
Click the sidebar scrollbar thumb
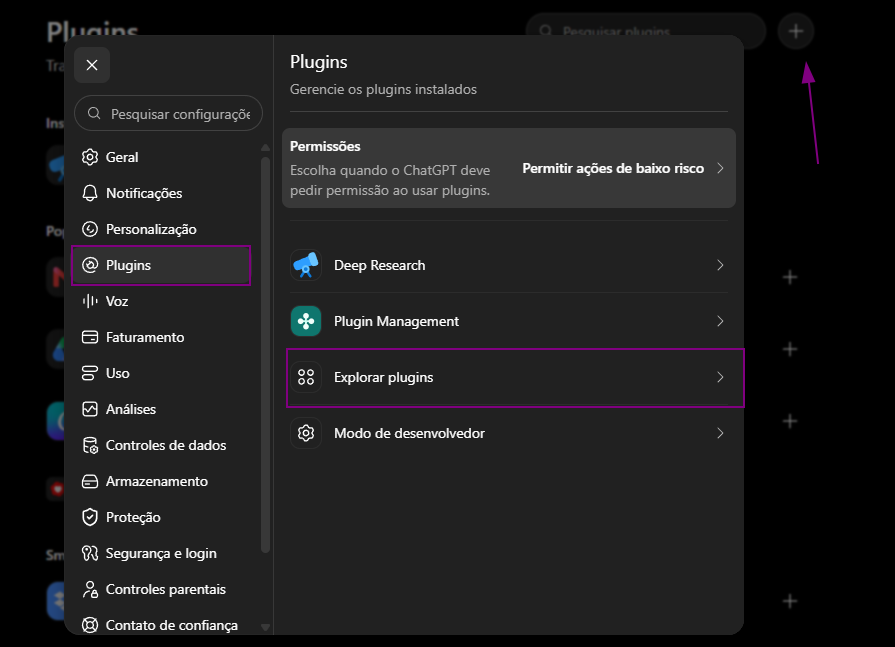(265, 355)
